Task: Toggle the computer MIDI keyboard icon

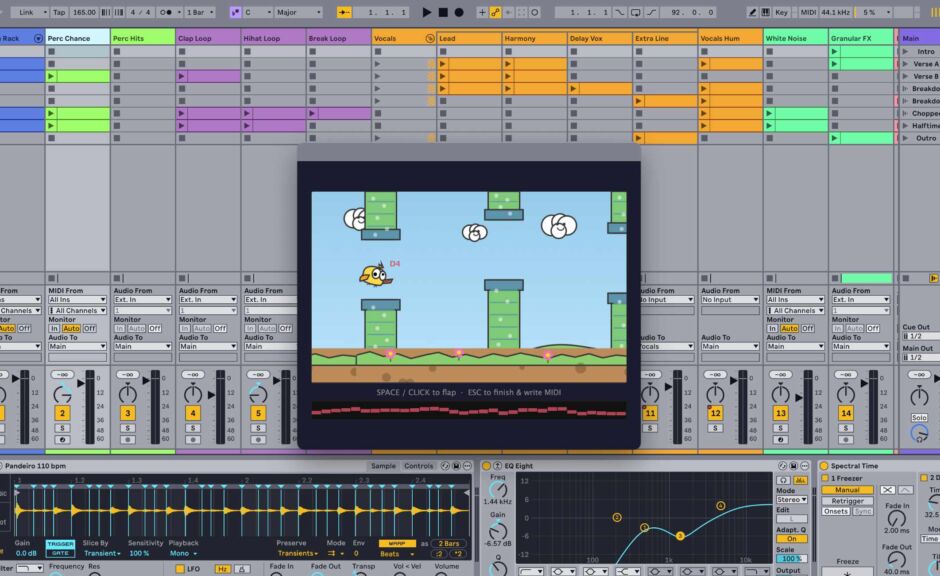Action: coord(766,12)
